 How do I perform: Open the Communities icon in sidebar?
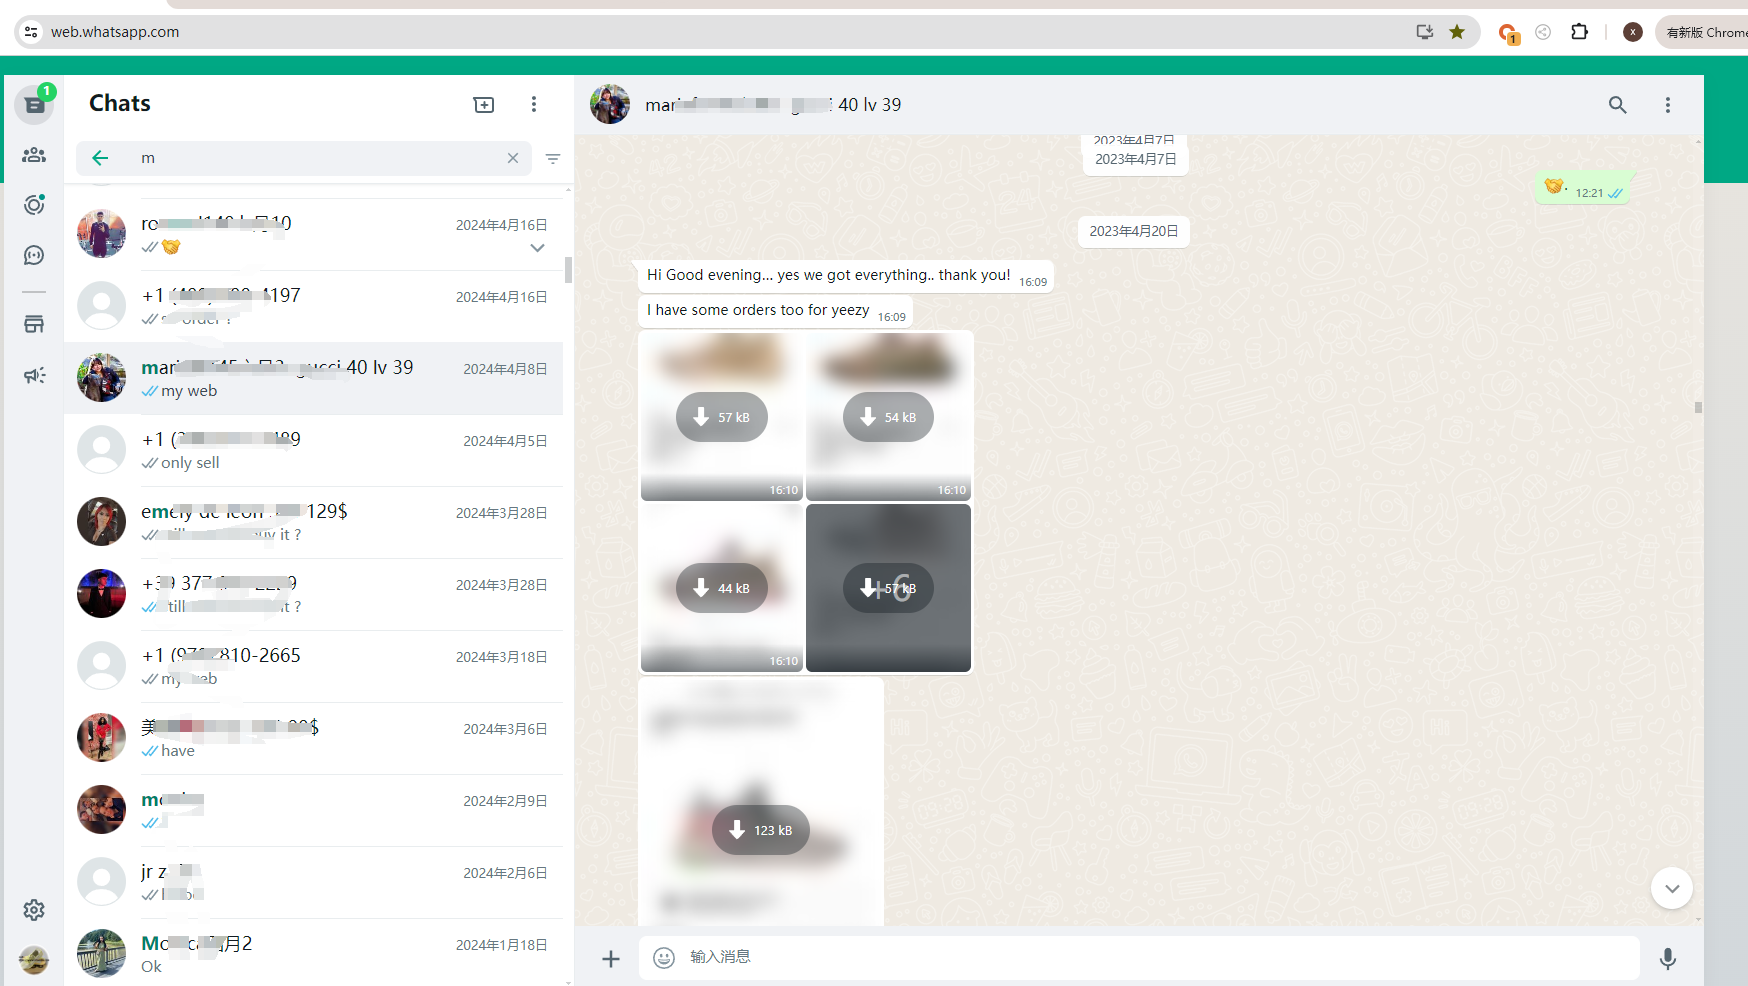click(x=34, y=155)
